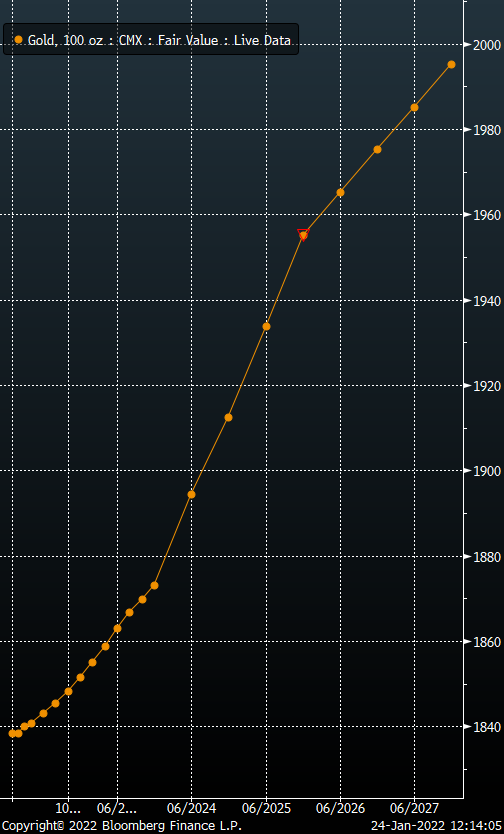Screen dimensions: 504x834
Task: Click the 06/2027 x-axis label
Action: 415,808
